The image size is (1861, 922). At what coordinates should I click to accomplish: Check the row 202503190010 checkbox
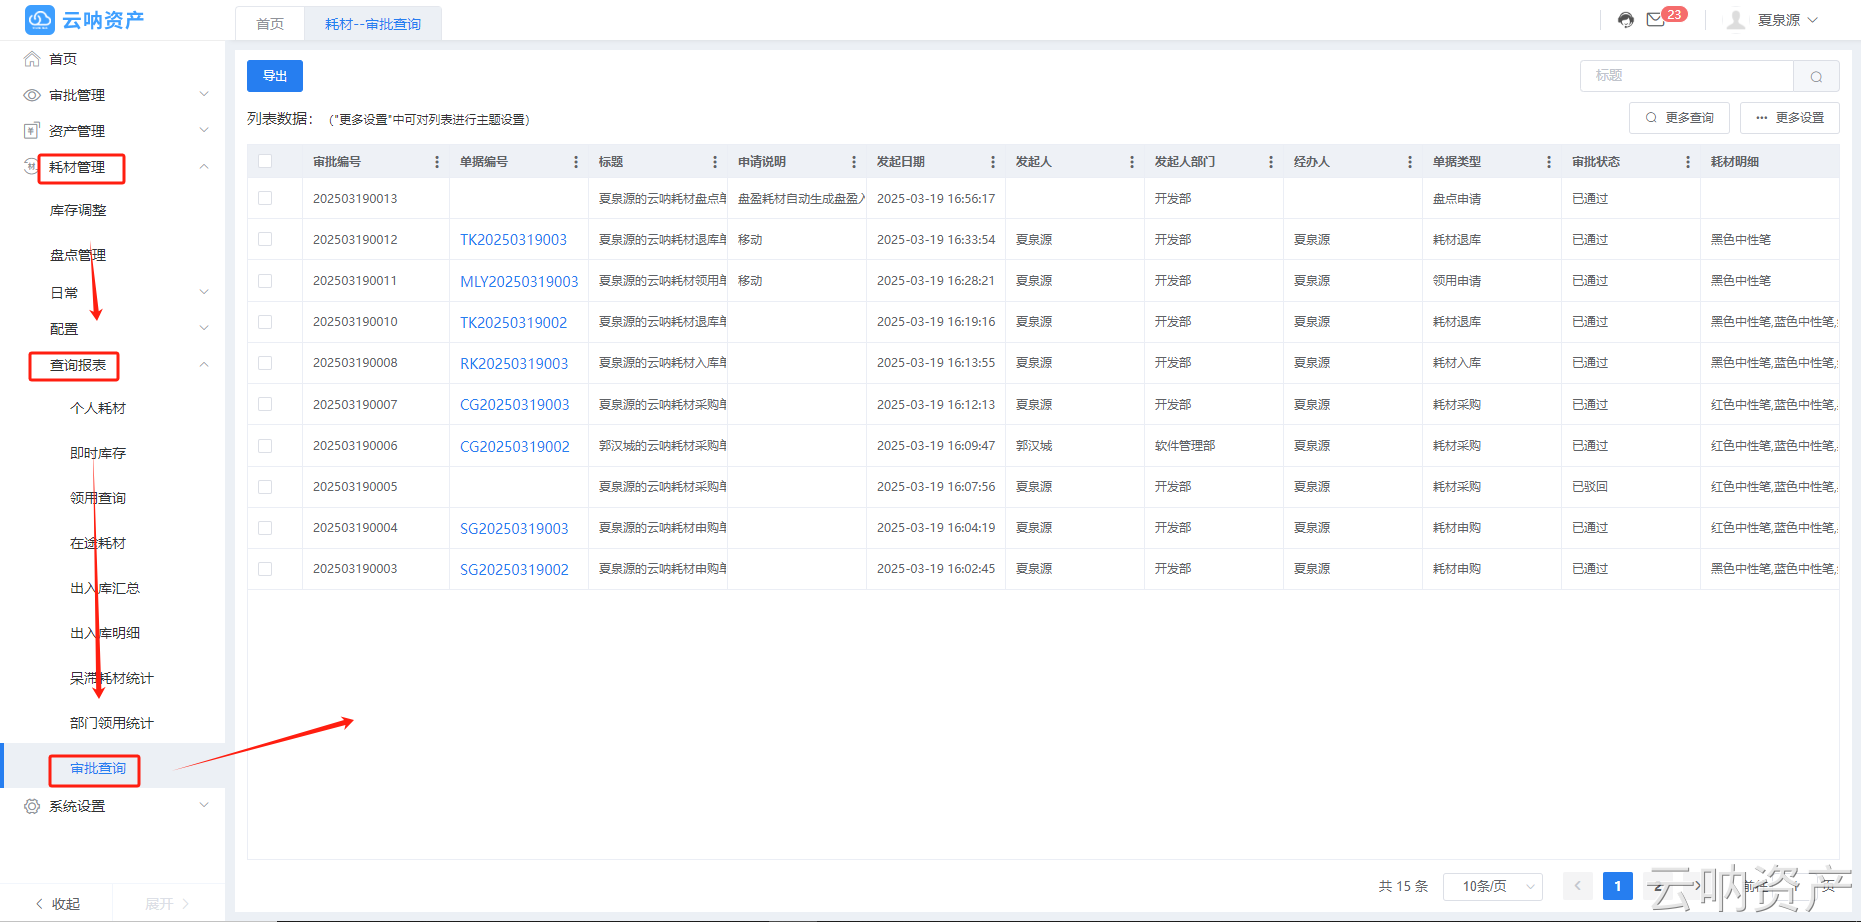265,322
